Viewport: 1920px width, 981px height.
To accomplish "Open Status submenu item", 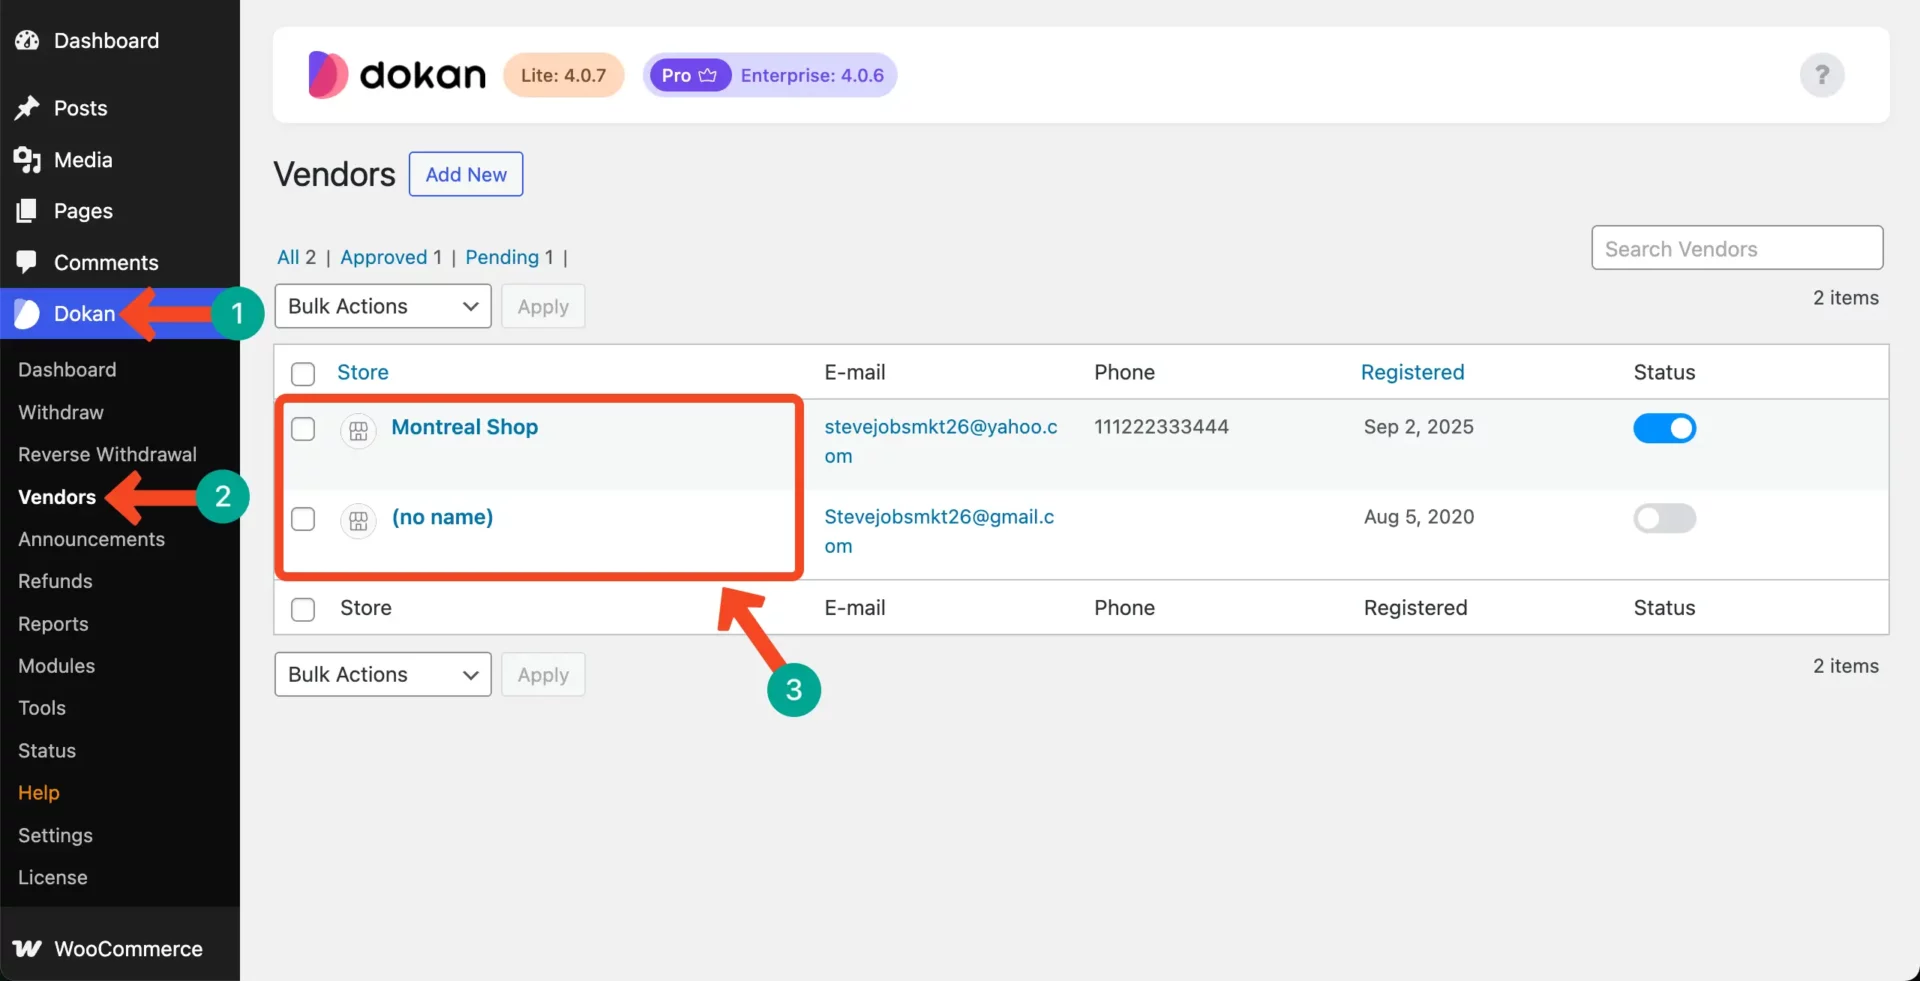I will pyautogui.click(x=47, y=750).
